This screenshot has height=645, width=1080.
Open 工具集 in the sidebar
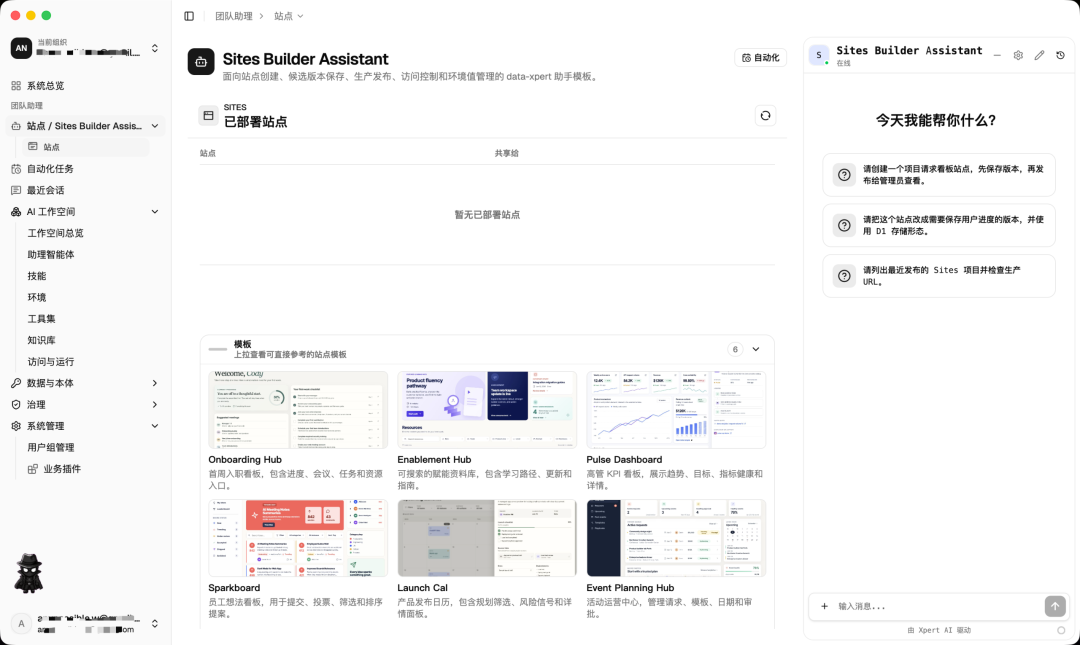pyautogui.click(x=41, y=318)
